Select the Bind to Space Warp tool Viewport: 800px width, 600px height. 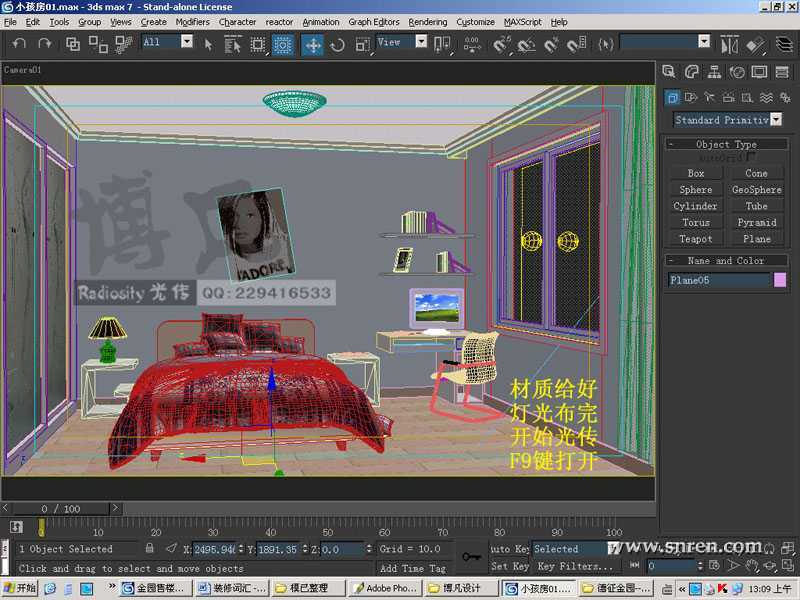pos(123,44)
